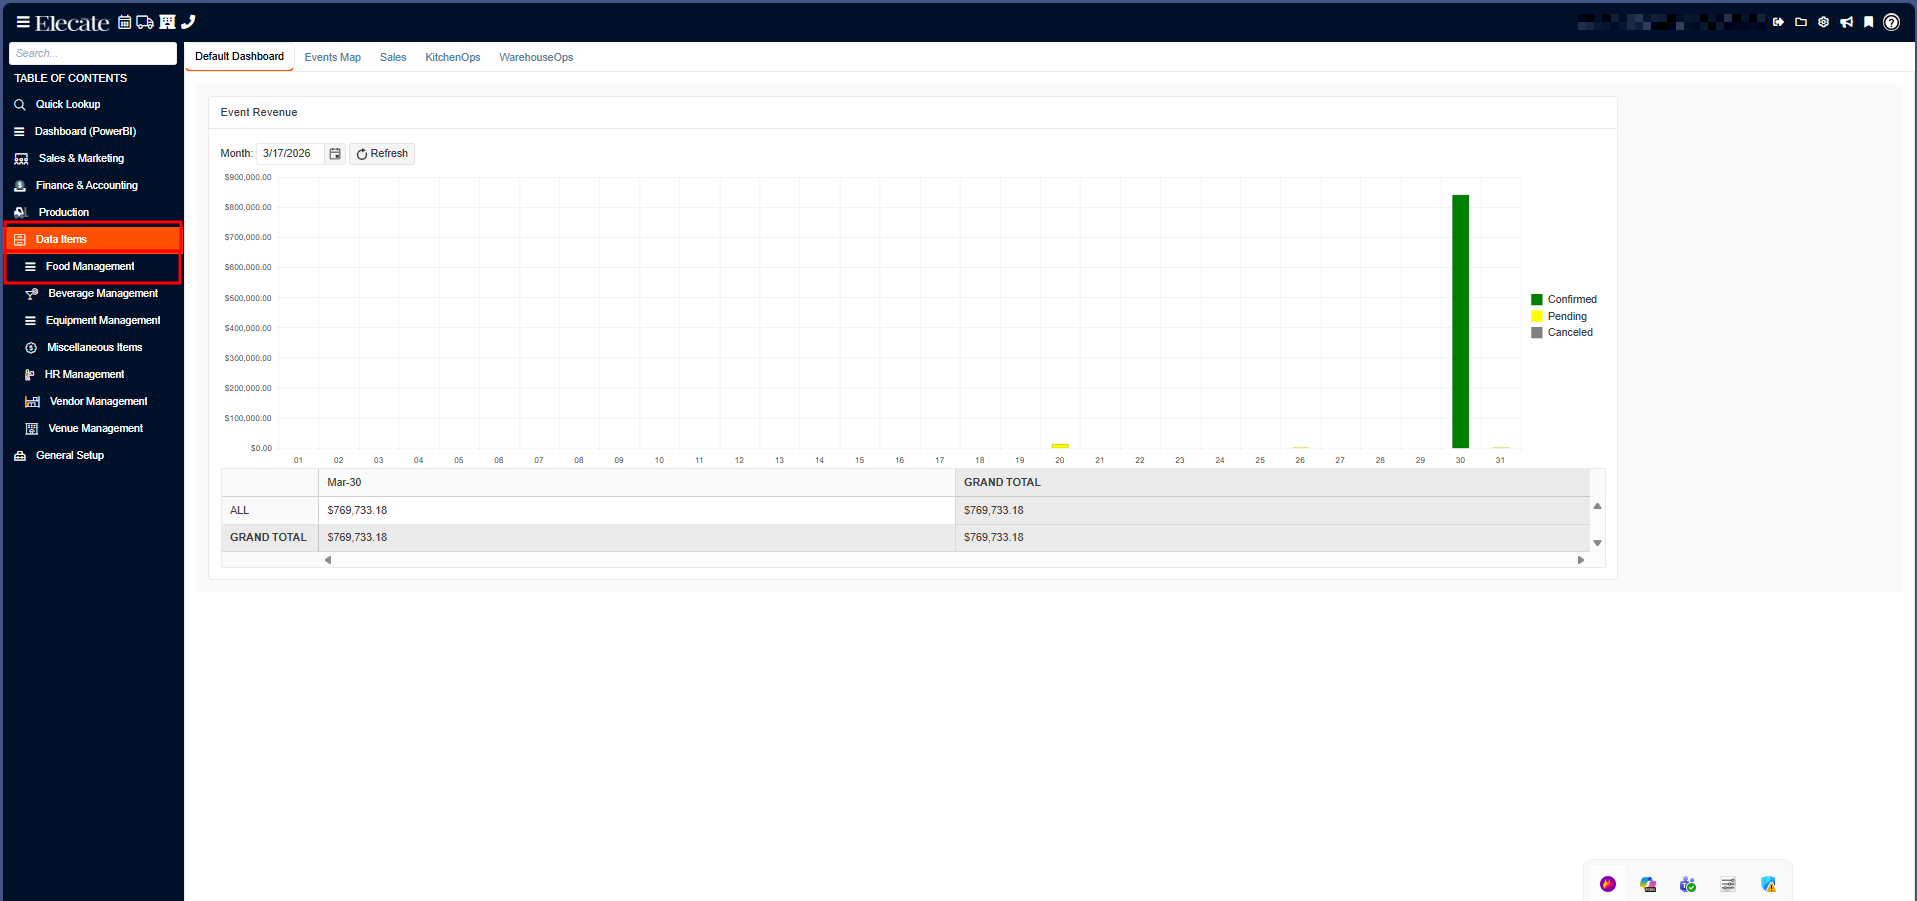Screen dimensions: 1917x901
Task: Toggle the Confirmed legend green swatch
Action: [1537, 300]
